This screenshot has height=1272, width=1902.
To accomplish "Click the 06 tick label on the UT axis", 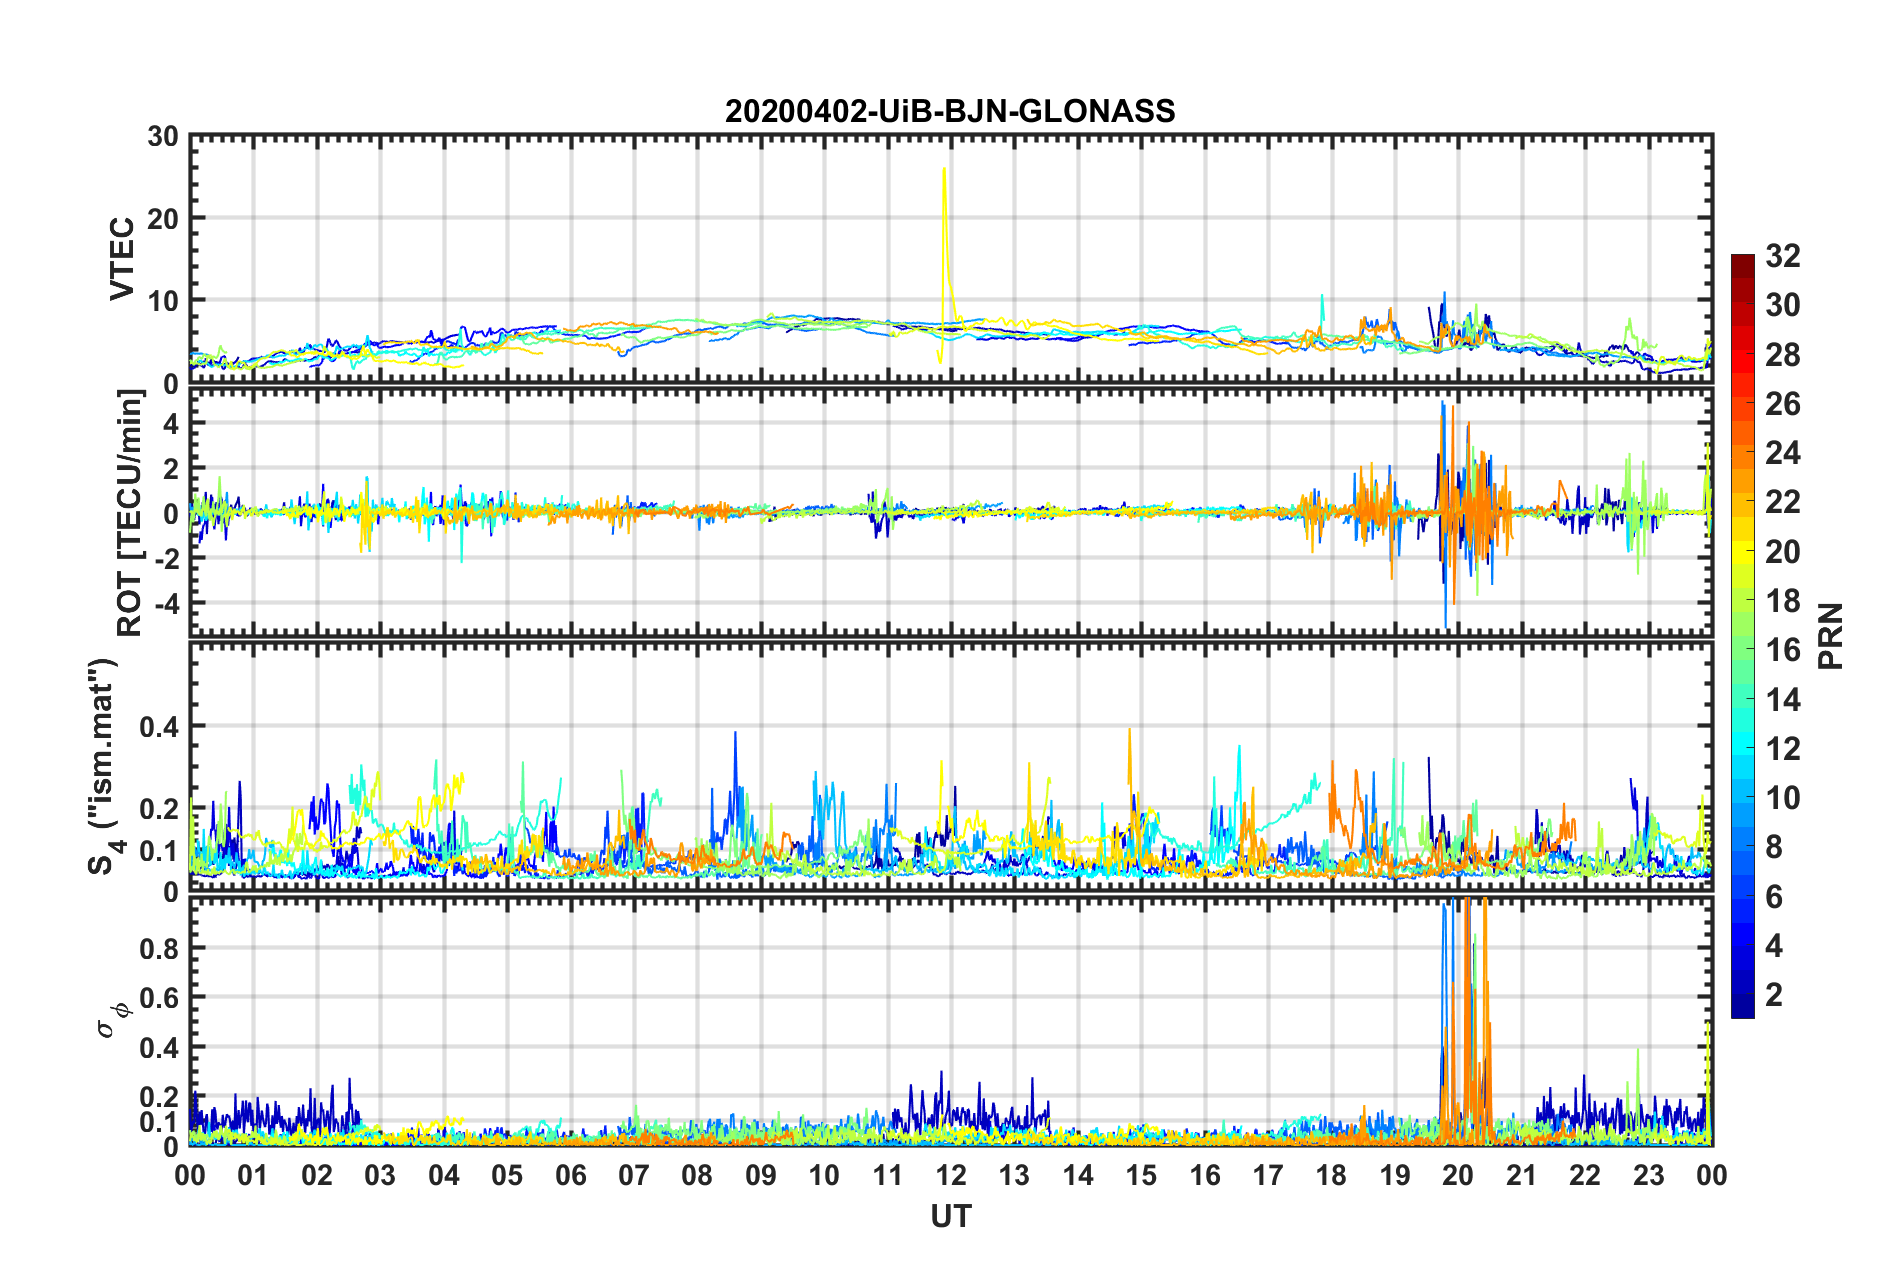I will click(570, 1175).
